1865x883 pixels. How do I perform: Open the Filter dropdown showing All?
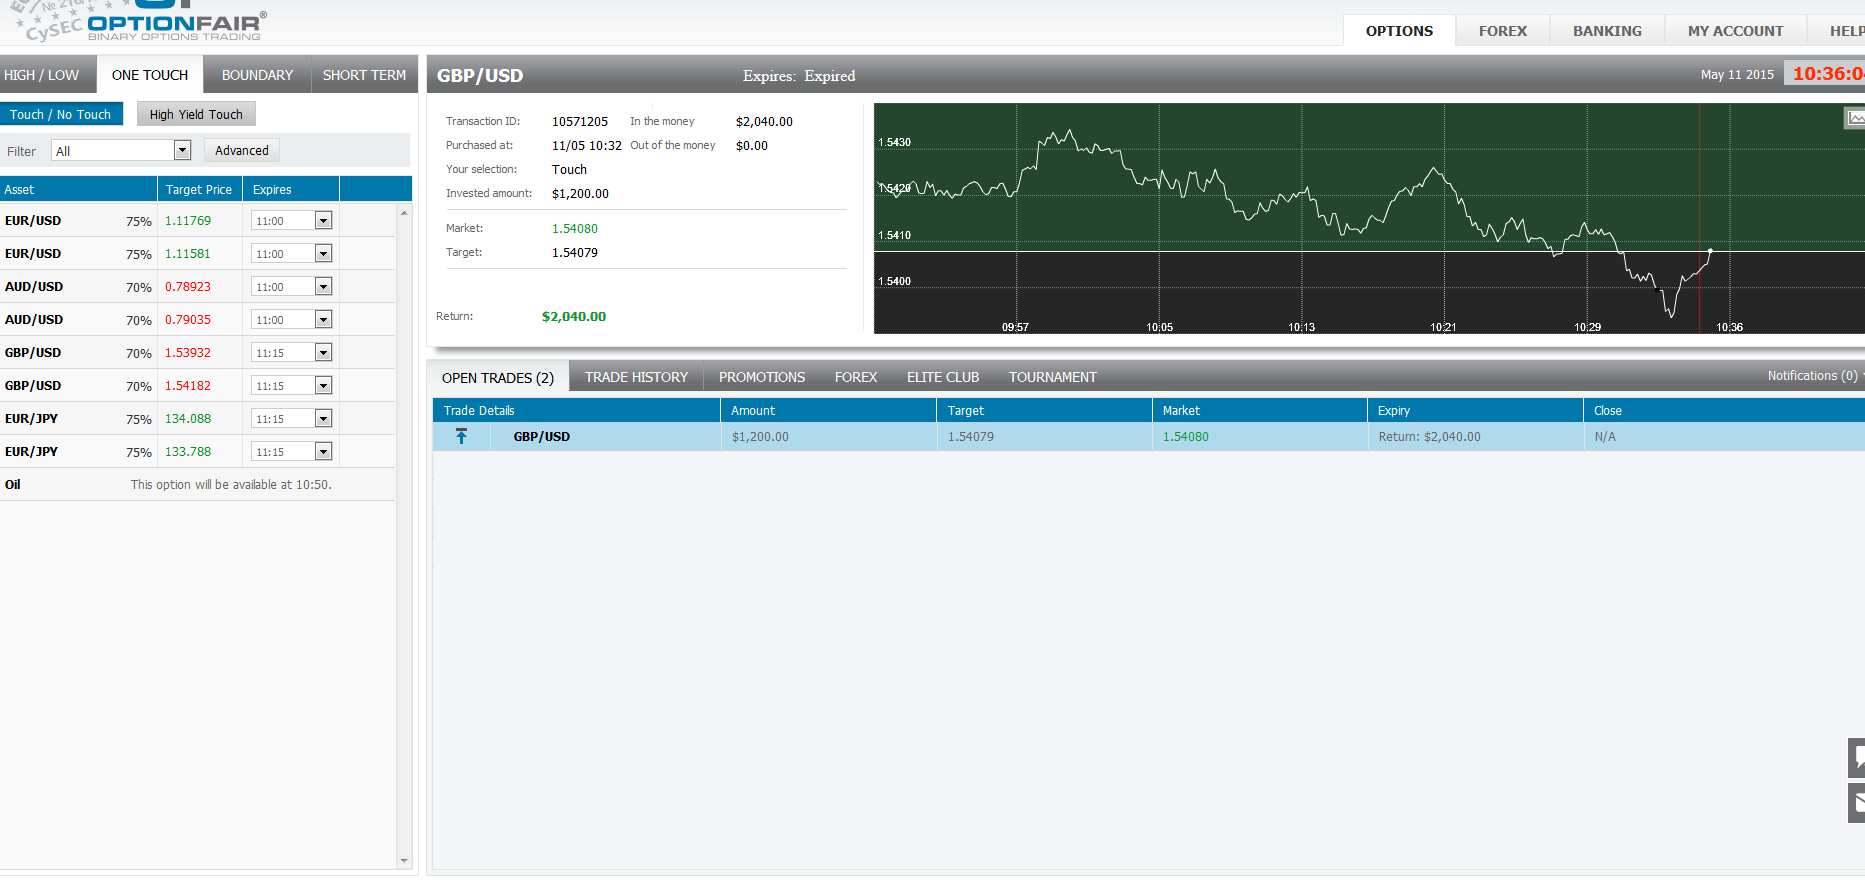pos(121,151)
